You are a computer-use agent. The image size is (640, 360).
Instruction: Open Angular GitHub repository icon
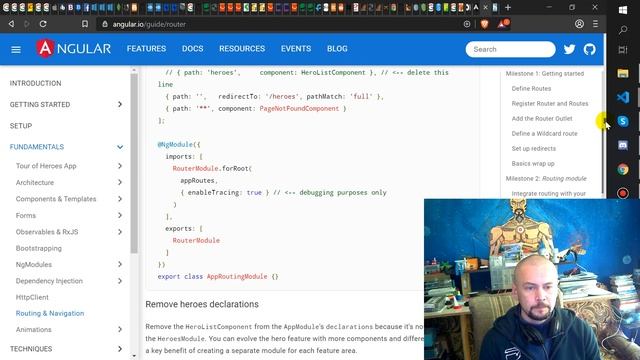589,49
